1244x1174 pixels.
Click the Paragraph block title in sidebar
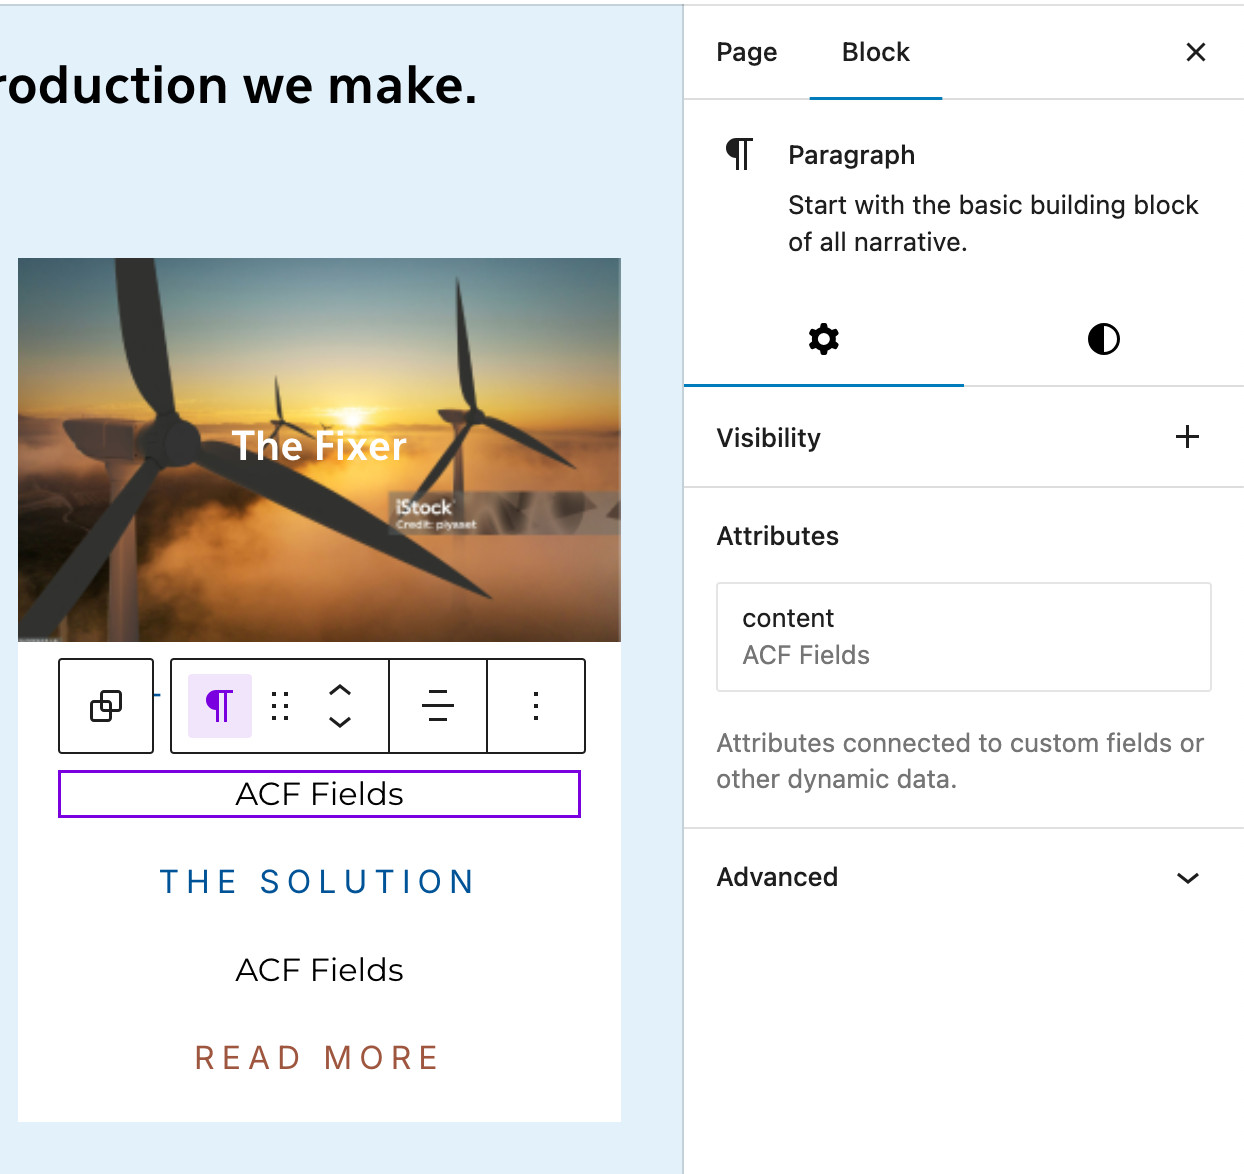coord(852,155)
